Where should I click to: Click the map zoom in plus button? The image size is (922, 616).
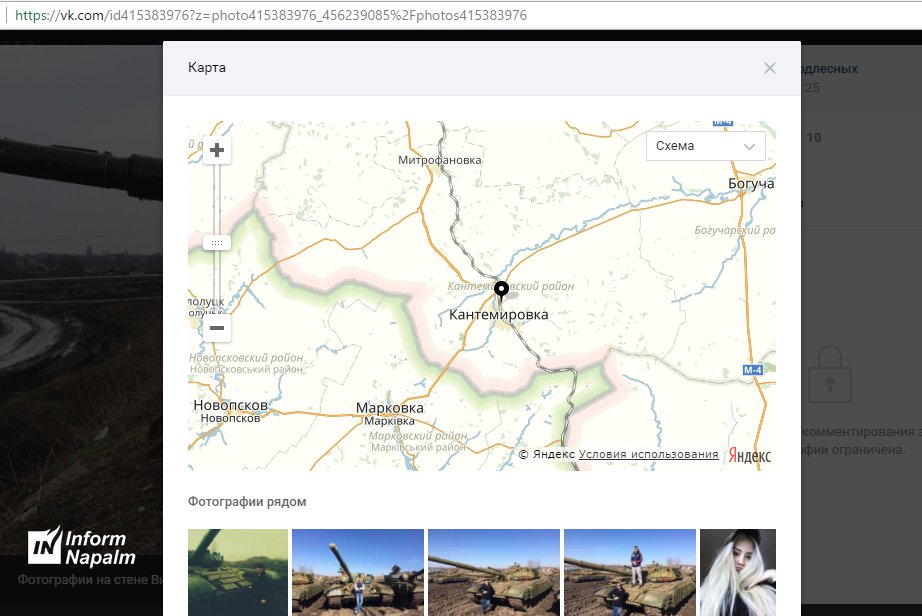217,151
